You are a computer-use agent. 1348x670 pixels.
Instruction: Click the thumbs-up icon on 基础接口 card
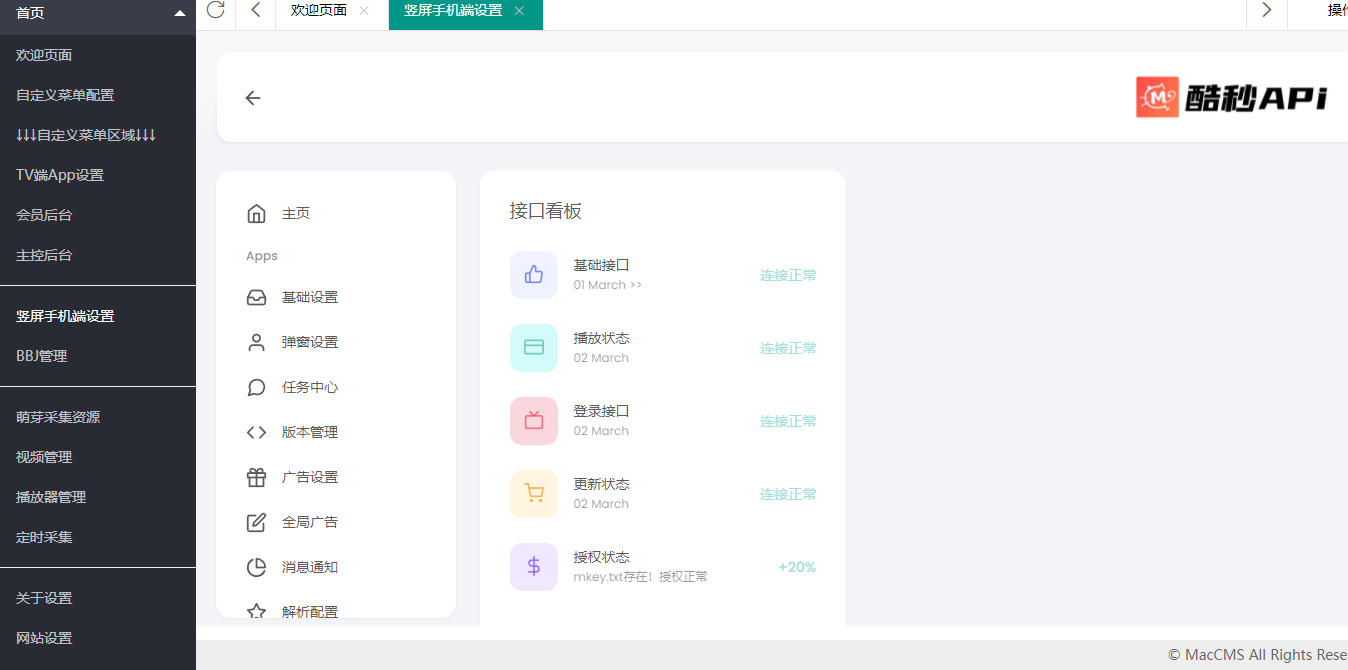tap(533, 274)
